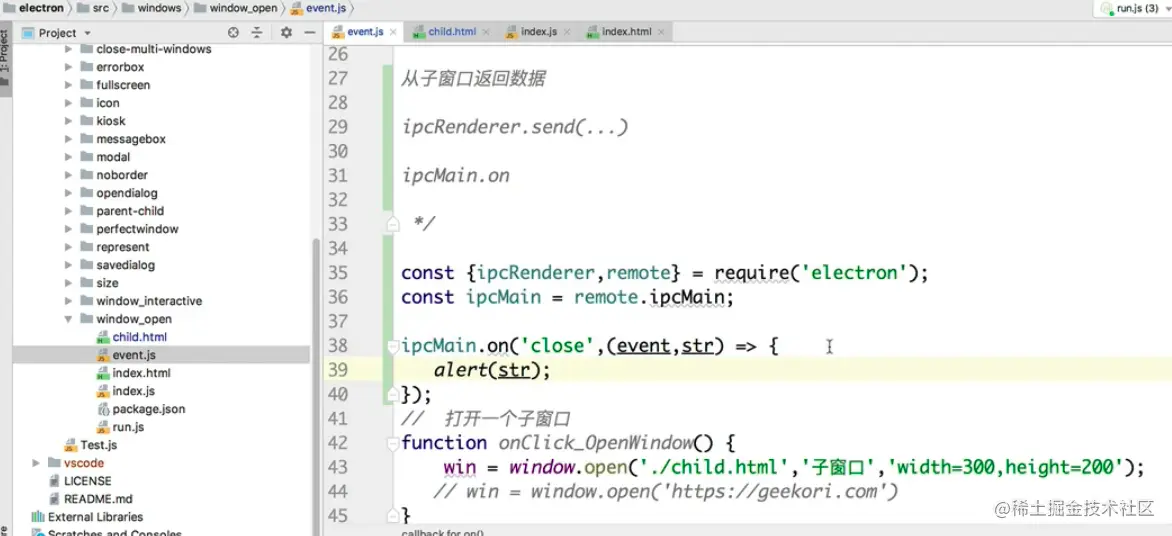This screenshot has width=1172, height=536.
Task: Click on the alert(str) code line
Action: point(492,370)
